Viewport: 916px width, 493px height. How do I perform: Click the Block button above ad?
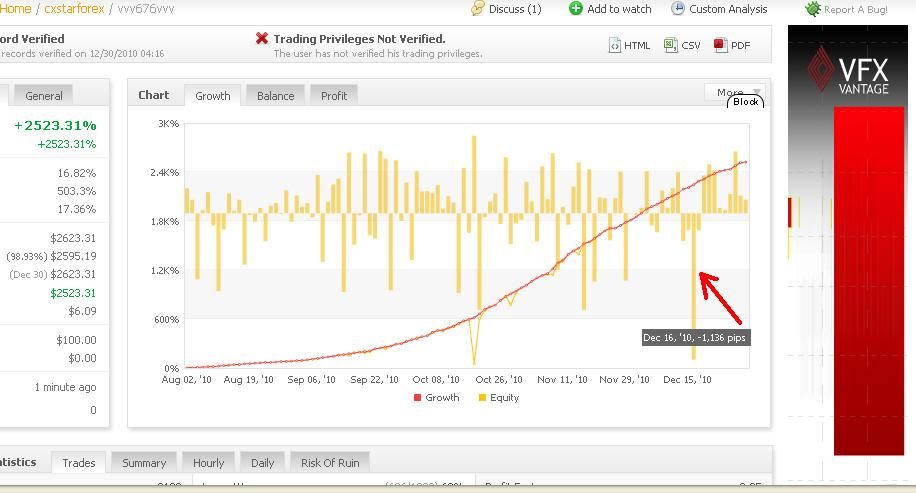tap(746, 102)
